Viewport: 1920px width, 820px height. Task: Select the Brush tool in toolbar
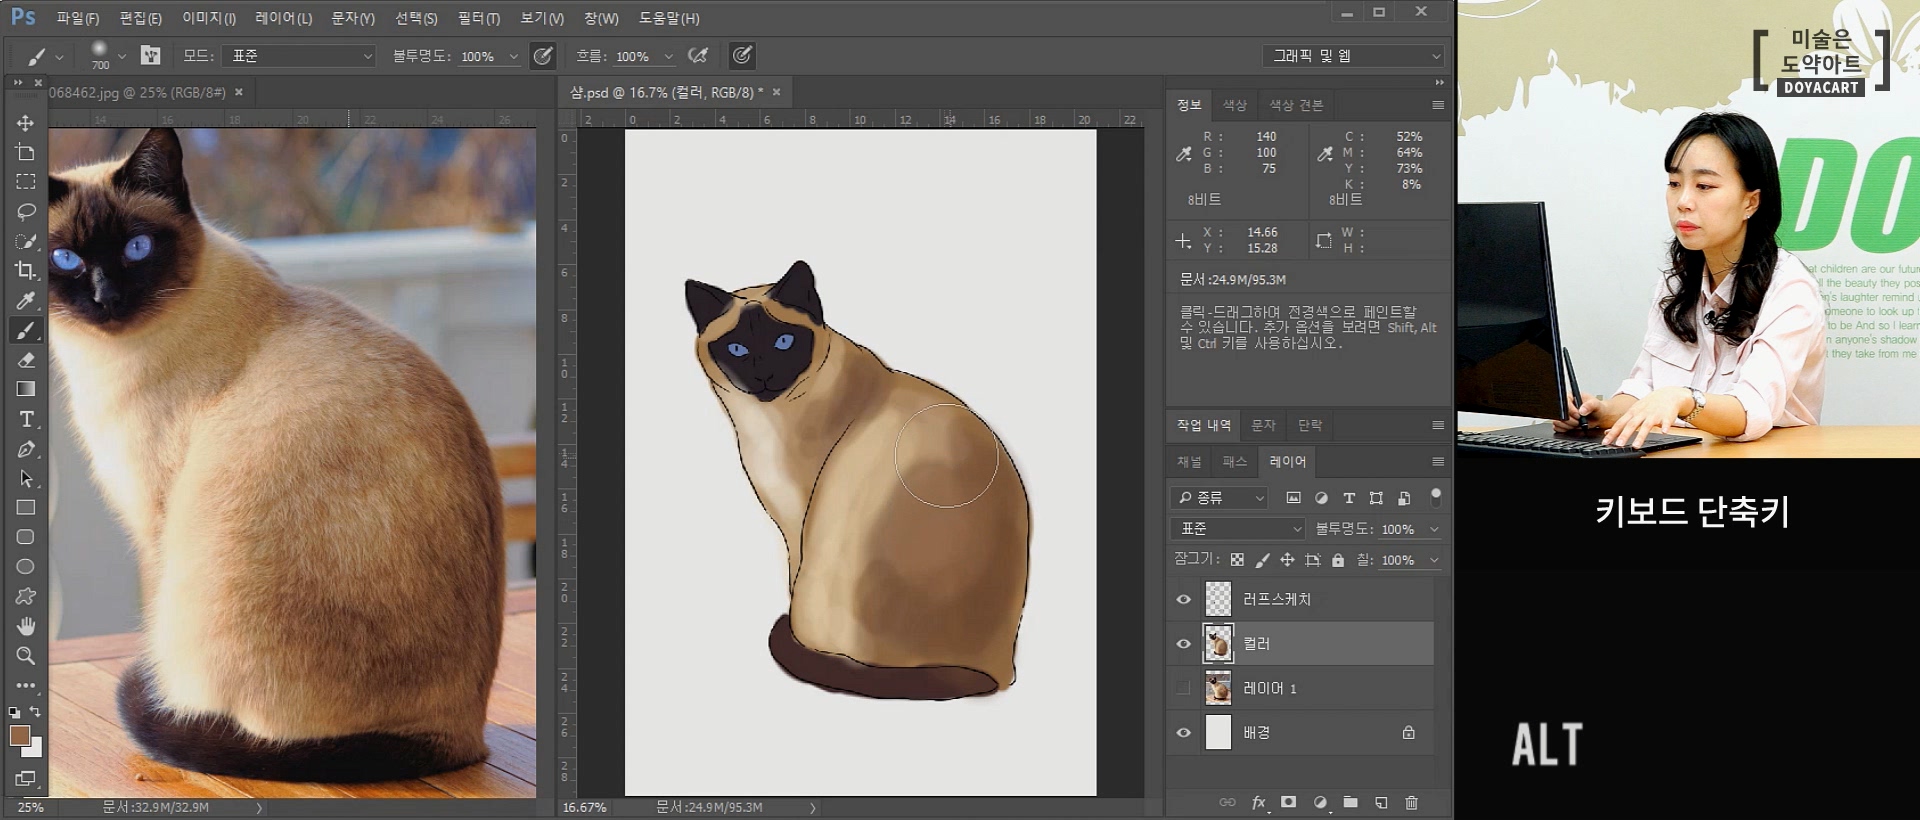tap(26, 330)
